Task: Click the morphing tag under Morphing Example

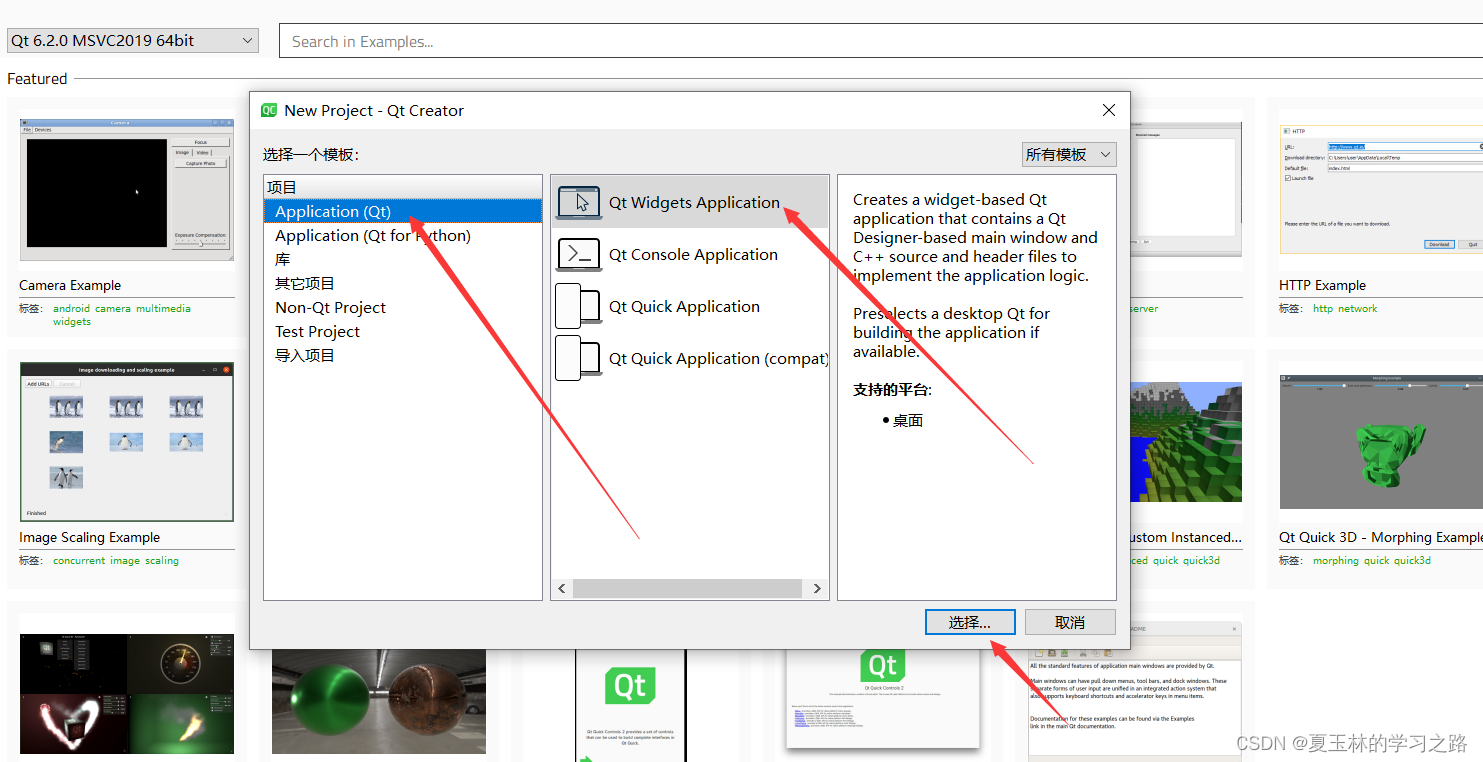Action: click(1336, 561)
